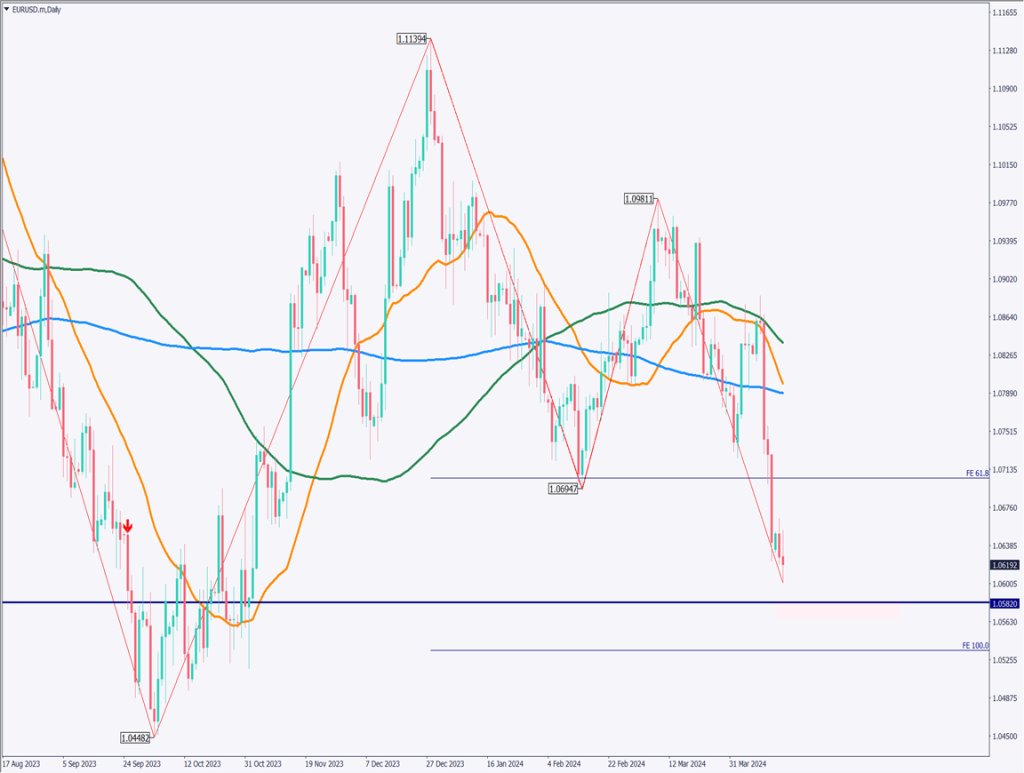Click the 12 Oct 2023 date label

[x=203, y=762]
